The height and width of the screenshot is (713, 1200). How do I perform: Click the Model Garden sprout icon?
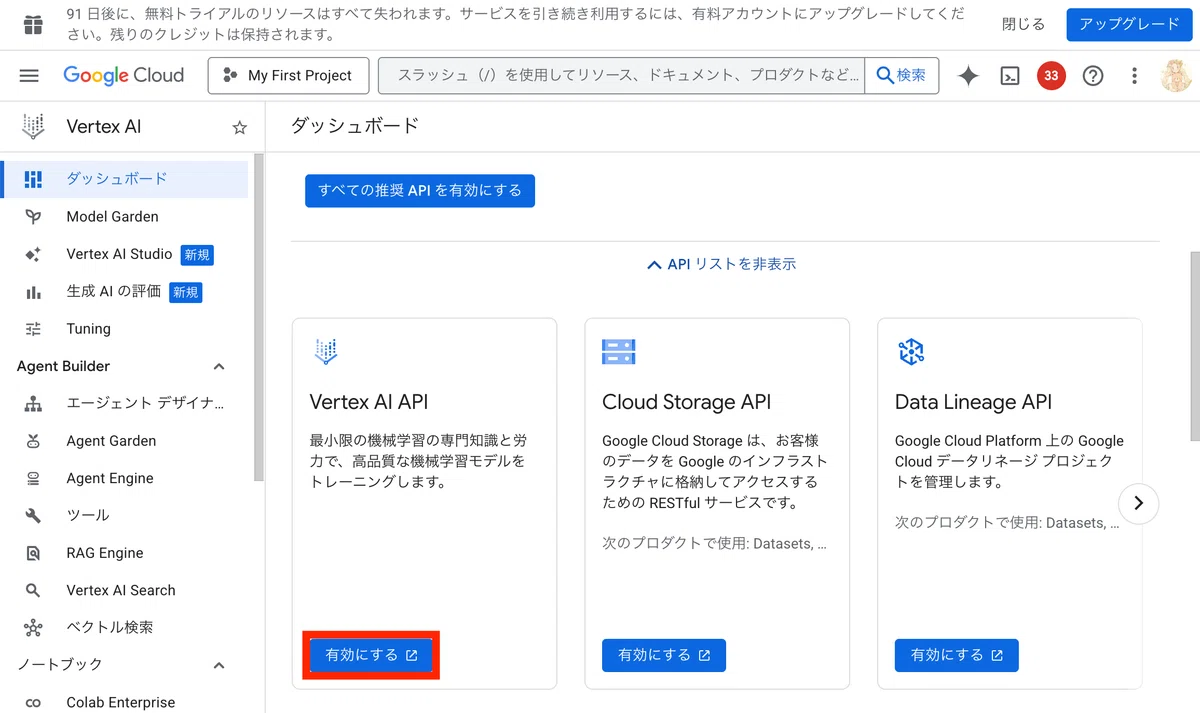tap(33, 216)
